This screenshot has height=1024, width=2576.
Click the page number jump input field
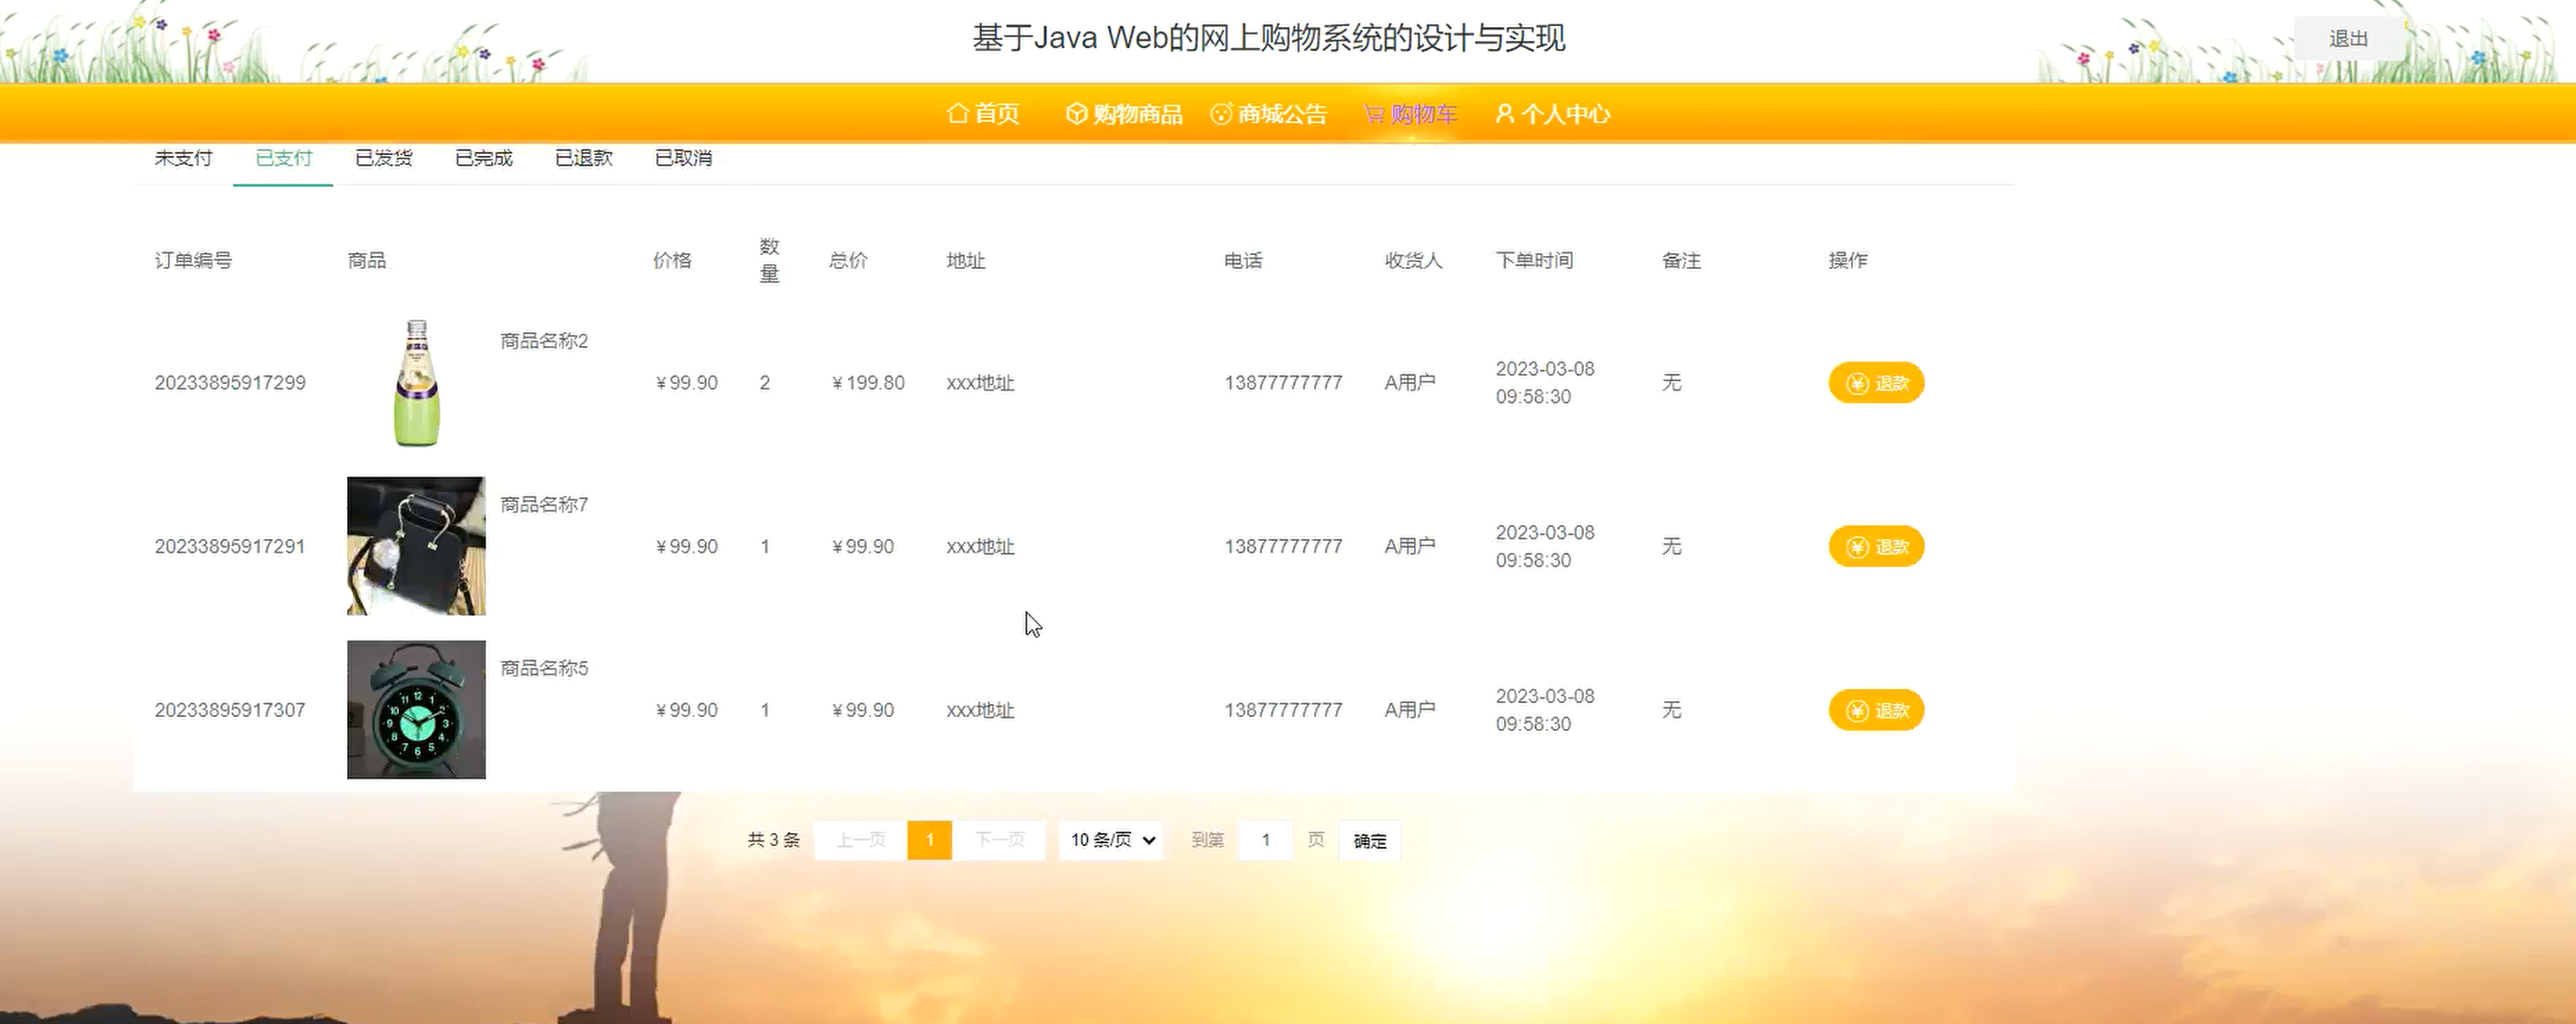click(x=1265, y=840)
